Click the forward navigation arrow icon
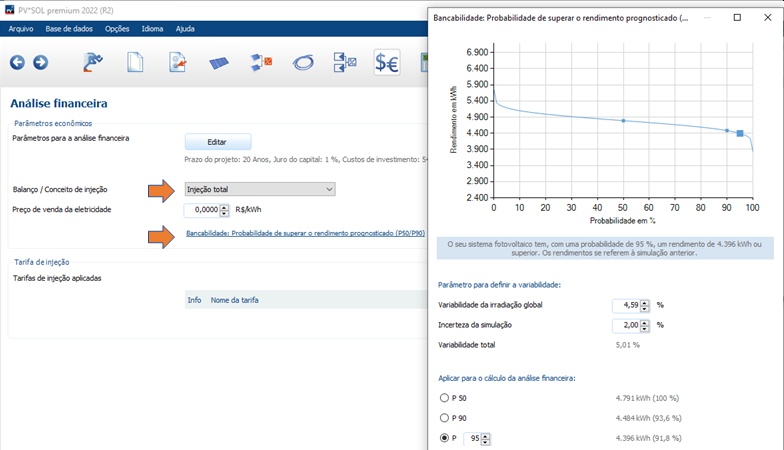 pyautogui.click(x=40, y=63)
